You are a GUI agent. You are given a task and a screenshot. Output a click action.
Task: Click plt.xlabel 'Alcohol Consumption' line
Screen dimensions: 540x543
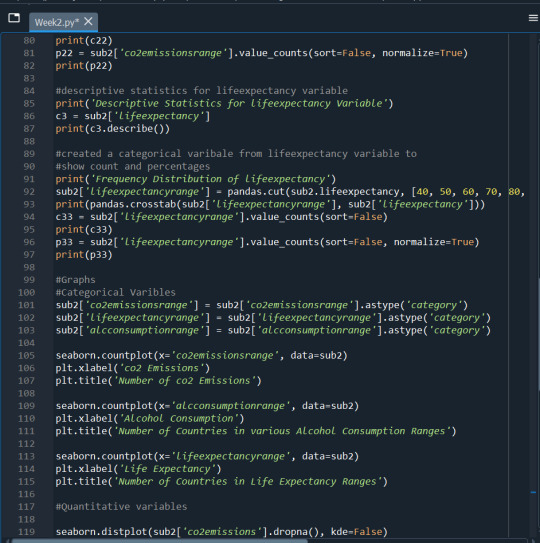[150, 419]
